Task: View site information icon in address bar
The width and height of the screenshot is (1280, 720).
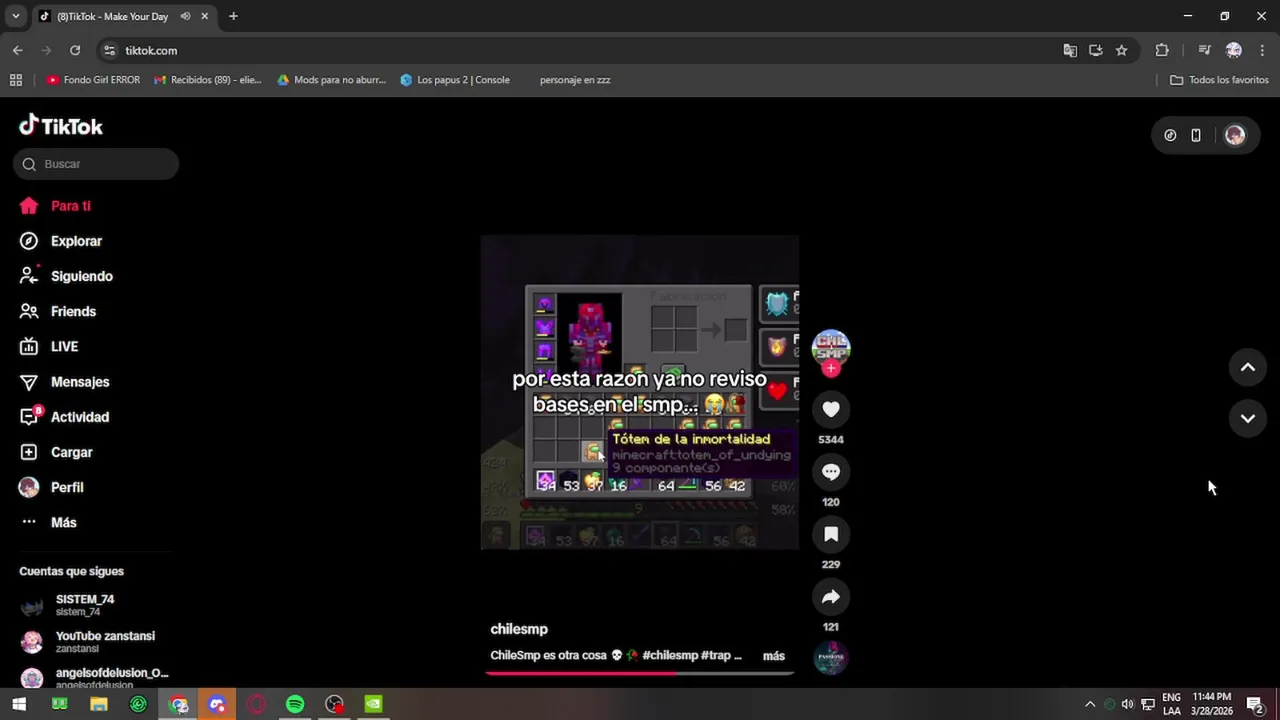Action: (x=110, y=50)
